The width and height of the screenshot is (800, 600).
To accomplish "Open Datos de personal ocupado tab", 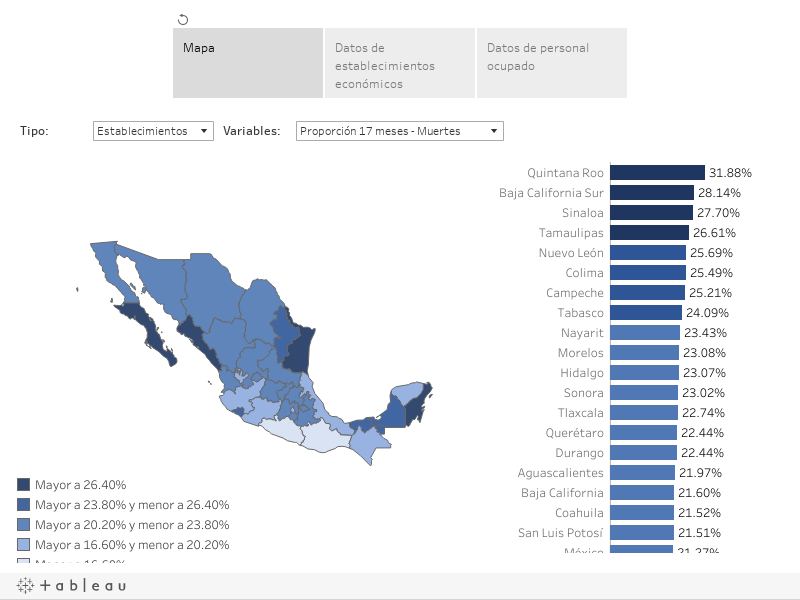I will click(x=551, y=62).
